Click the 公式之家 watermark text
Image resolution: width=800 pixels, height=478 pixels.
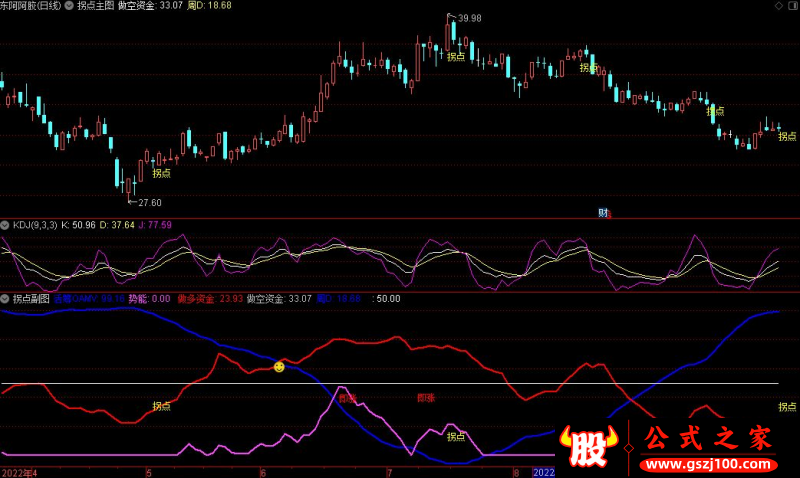pyautogui.click(x=706, y=438)
